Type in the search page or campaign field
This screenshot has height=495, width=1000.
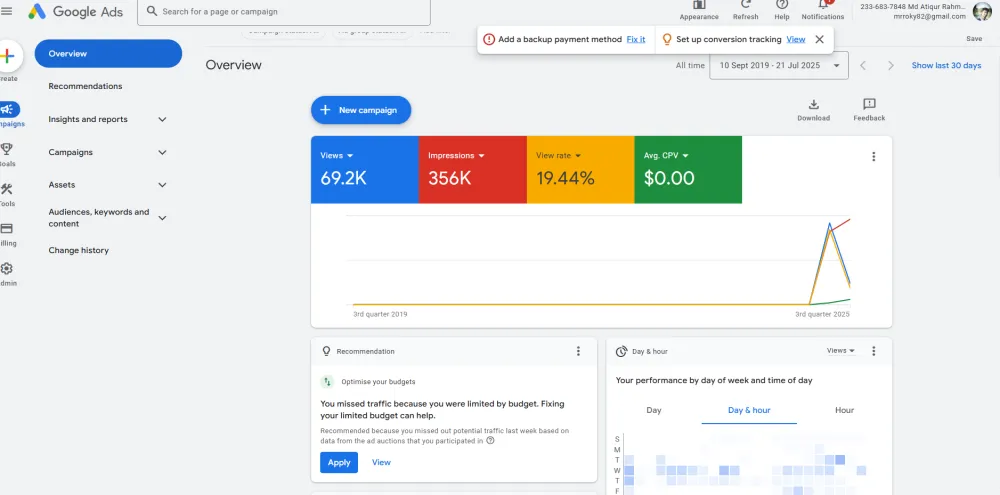[x=290, y=12]
